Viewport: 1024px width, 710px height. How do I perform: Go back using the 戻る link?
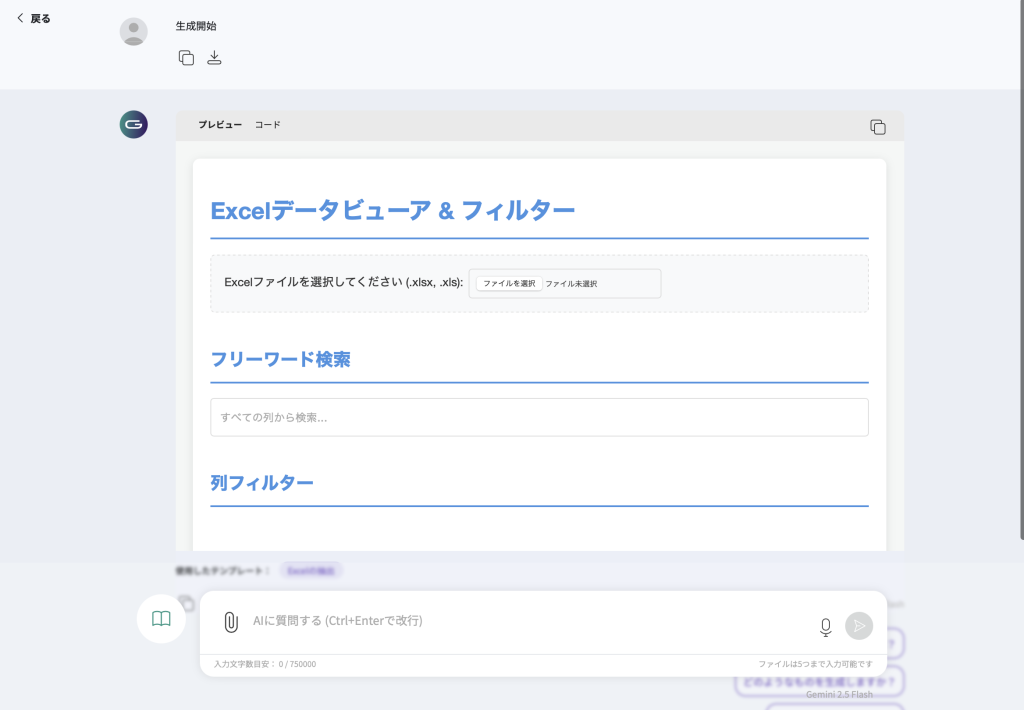33,18
